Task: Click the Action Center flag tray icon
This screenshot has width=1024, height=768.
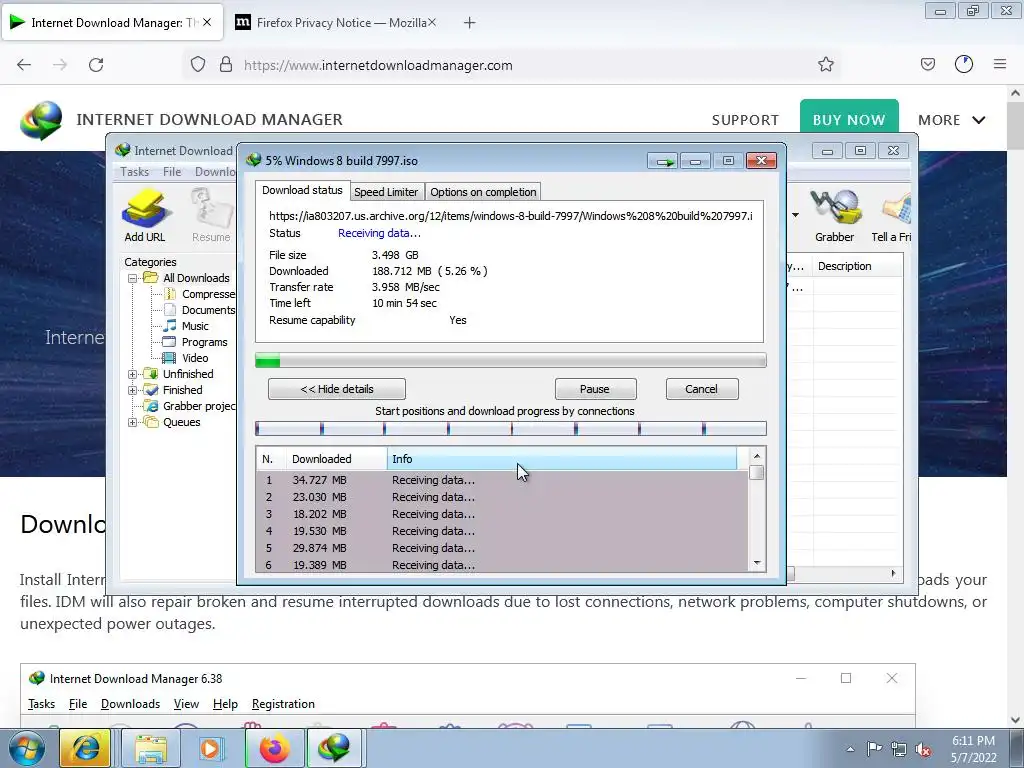Action: 874,749
